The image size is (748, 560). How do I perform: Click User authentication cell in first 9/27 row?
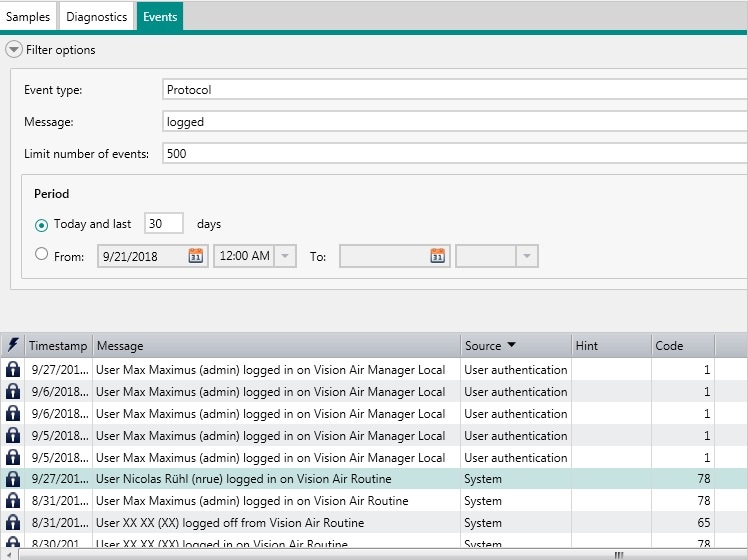pyautogui.click(x=516, y=370)
